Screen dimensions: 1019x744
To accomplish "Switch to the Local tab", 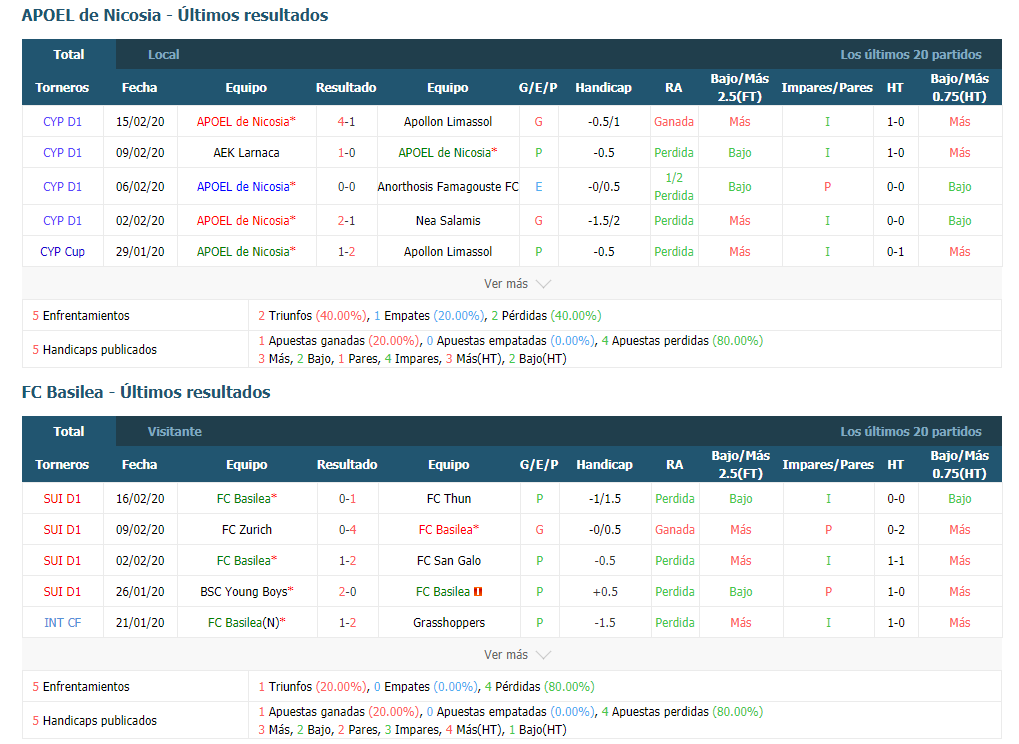I will (163, 55).
